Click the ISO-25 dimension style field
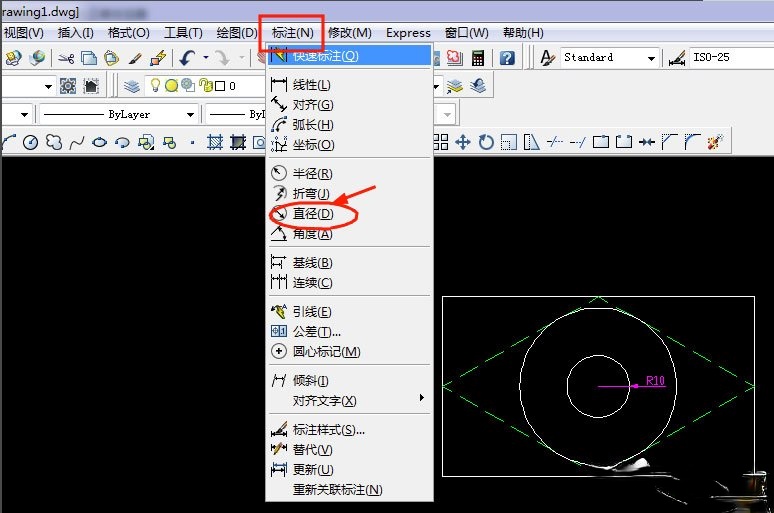The width and height of the screenshot is (774, 513). (732, 58)
